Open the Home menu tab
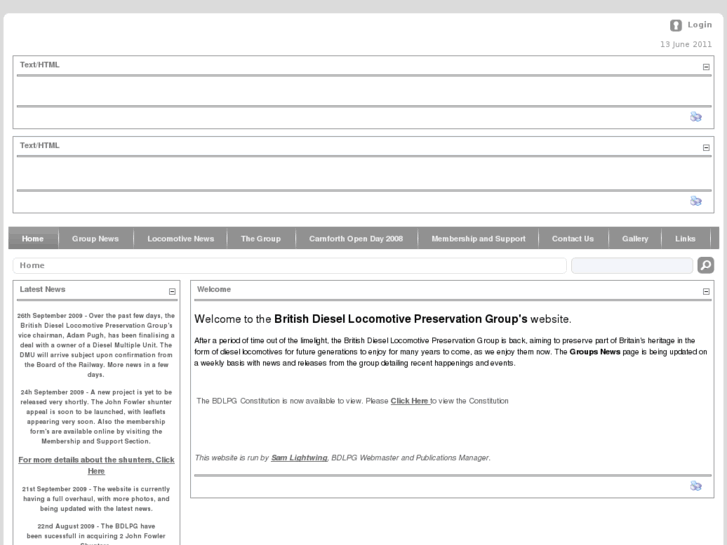 pos(33,238)
